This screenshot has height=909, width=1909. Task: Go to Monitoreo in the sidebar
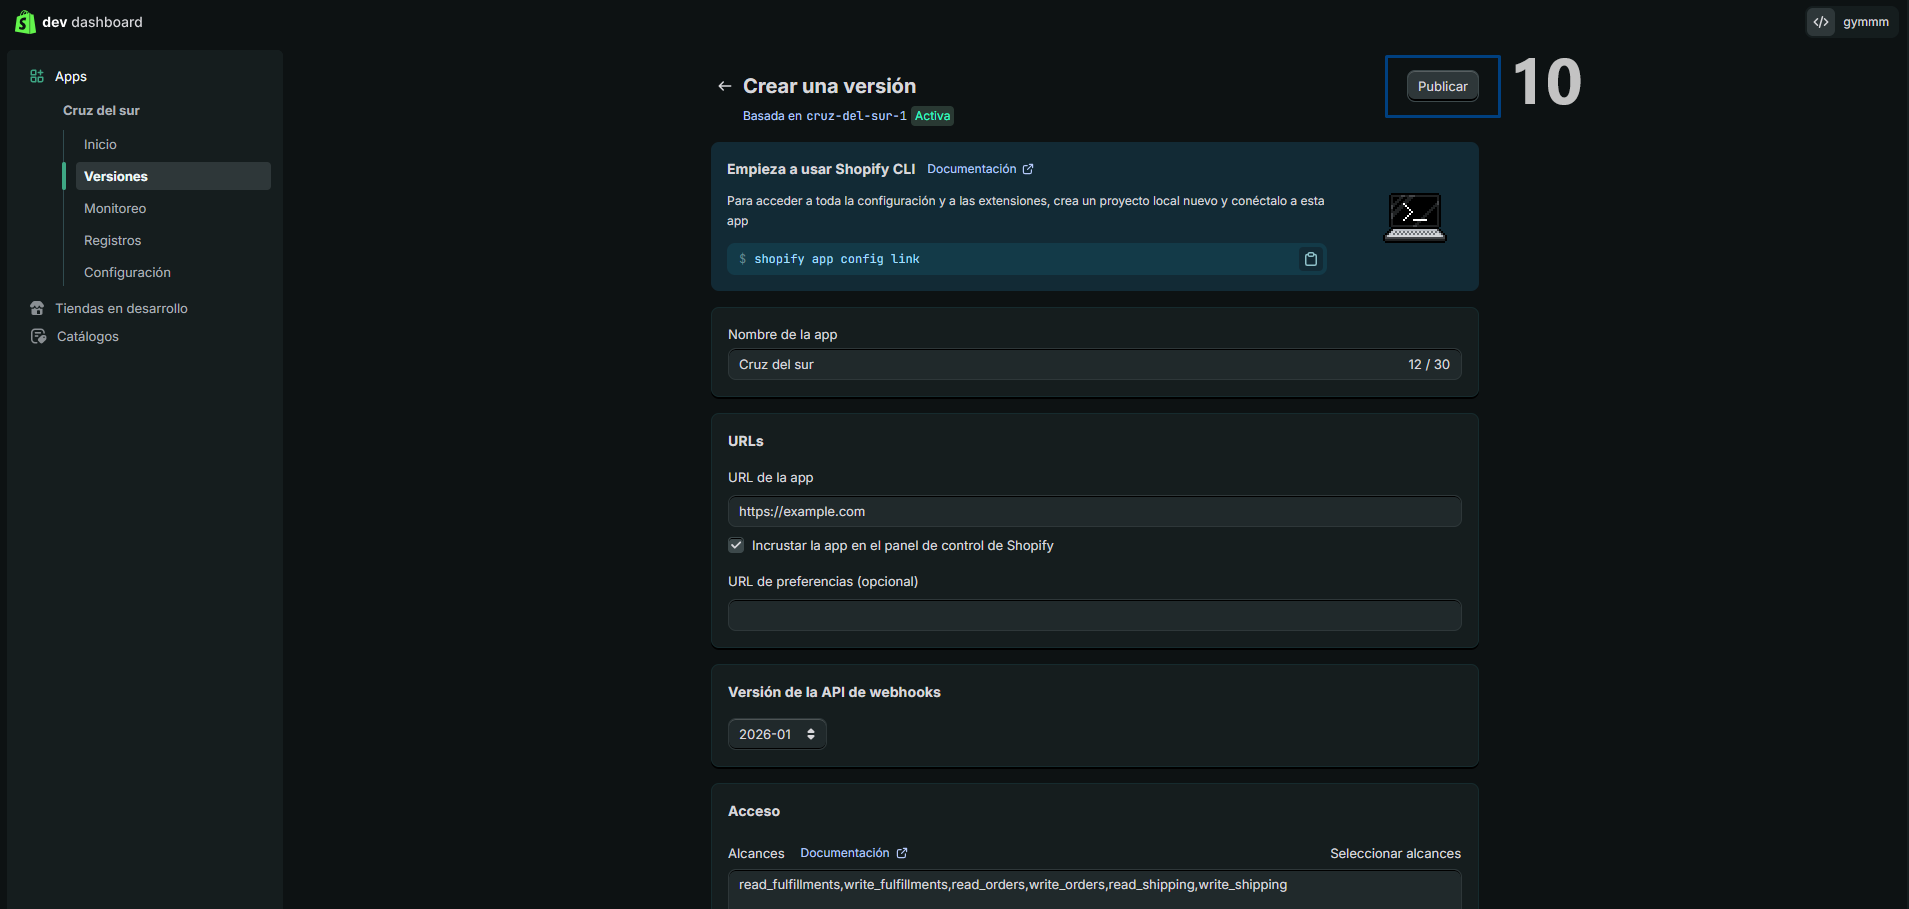[115, 209]
